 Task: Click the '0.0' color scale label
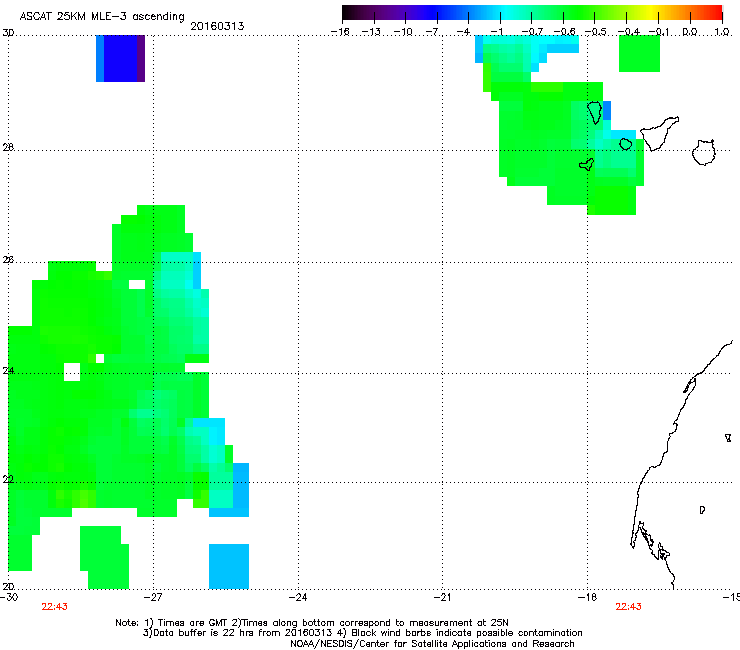click(690, 32)
